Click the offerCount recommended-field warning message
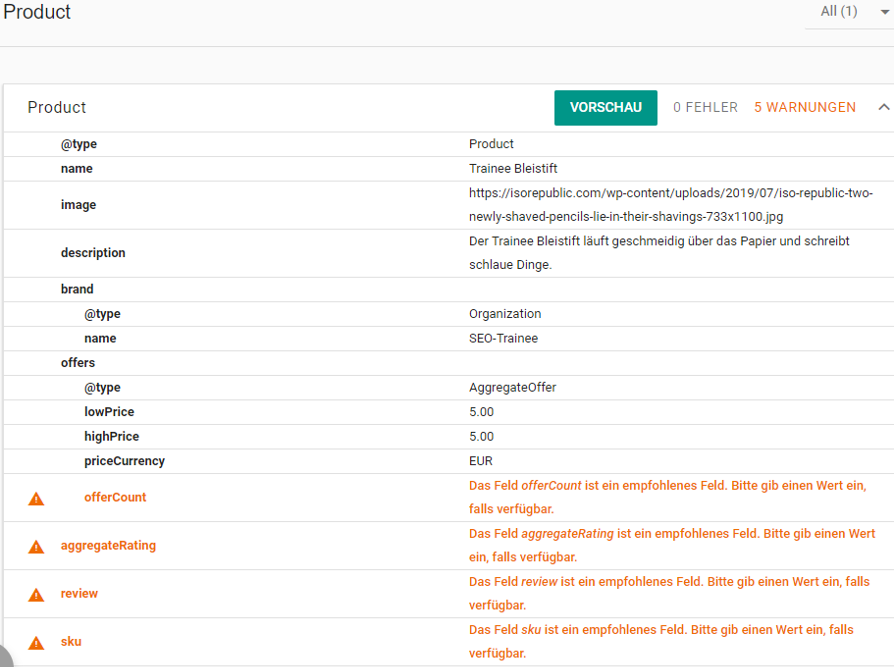This screenshot has width=894, height=667. pyautogui.click(x=667, y=497)
